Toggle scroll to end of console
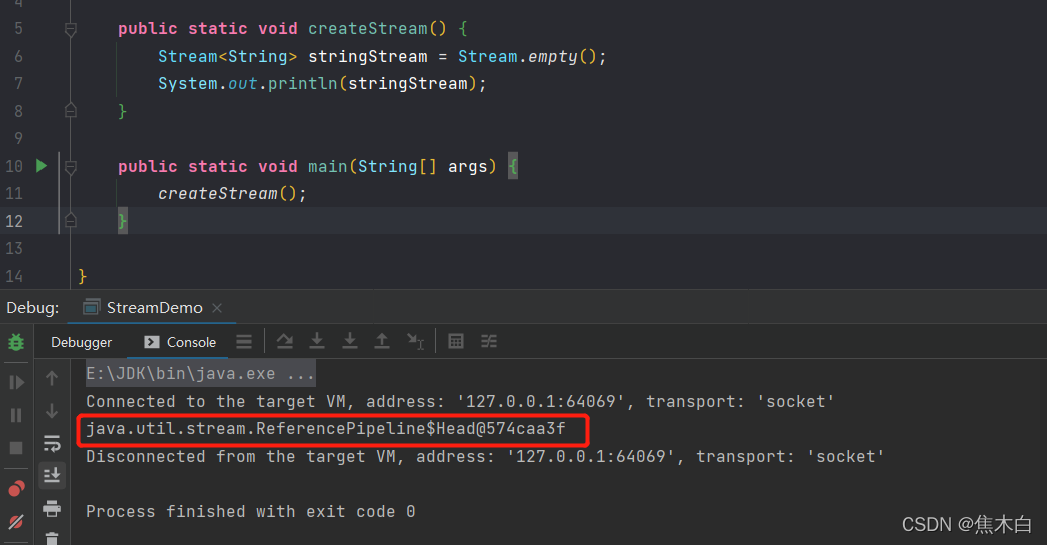This screenshot has width=1047, height=545. [52, 475]
